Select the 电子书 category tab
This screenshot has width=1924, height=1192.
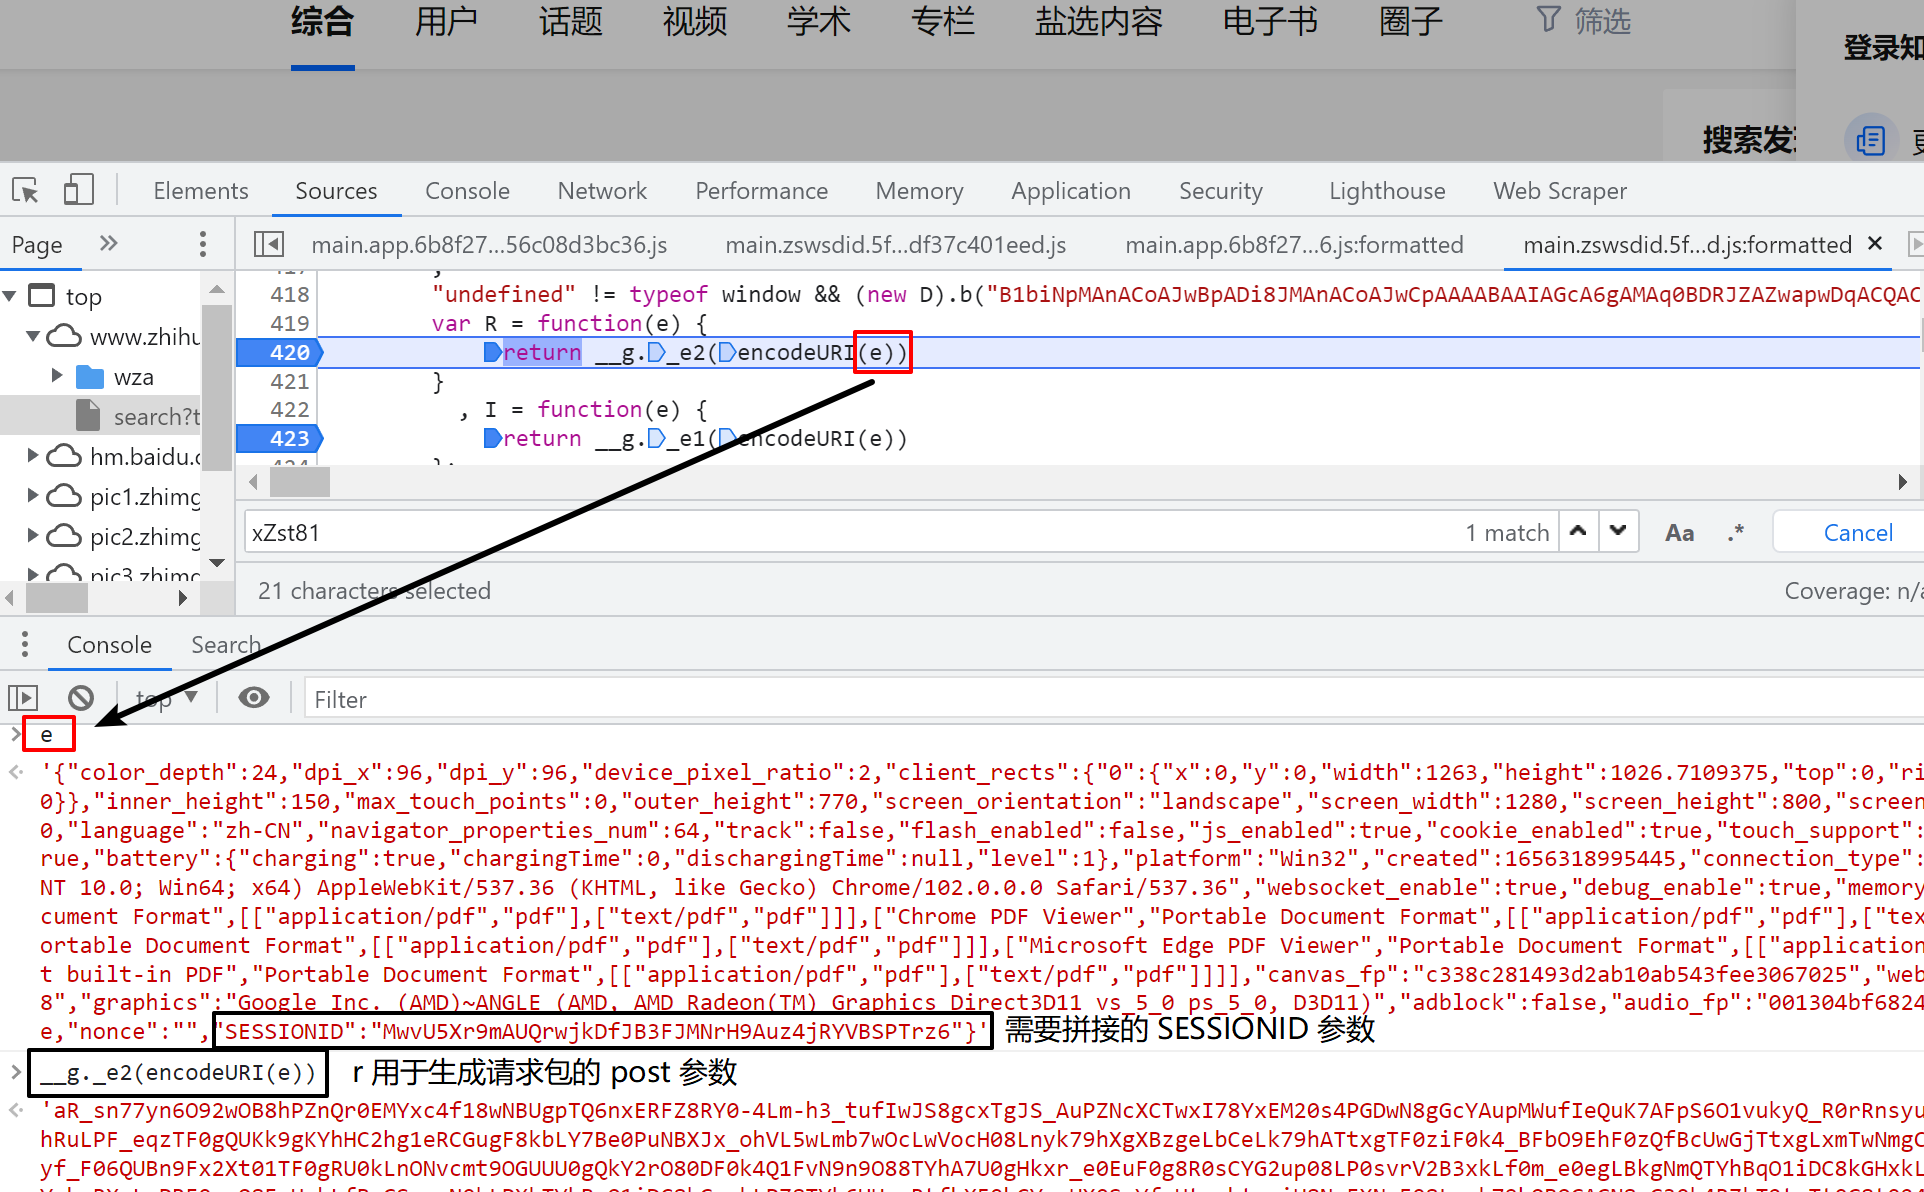1270,21
